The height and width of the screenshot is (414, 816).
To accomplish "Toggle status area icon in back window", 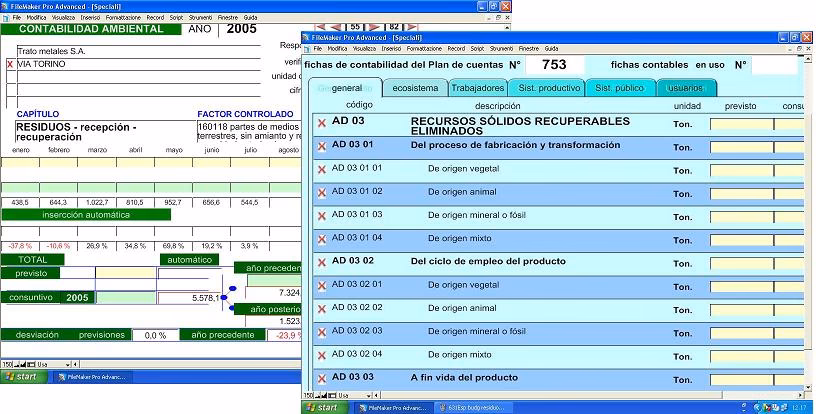I will click(31, 365).
